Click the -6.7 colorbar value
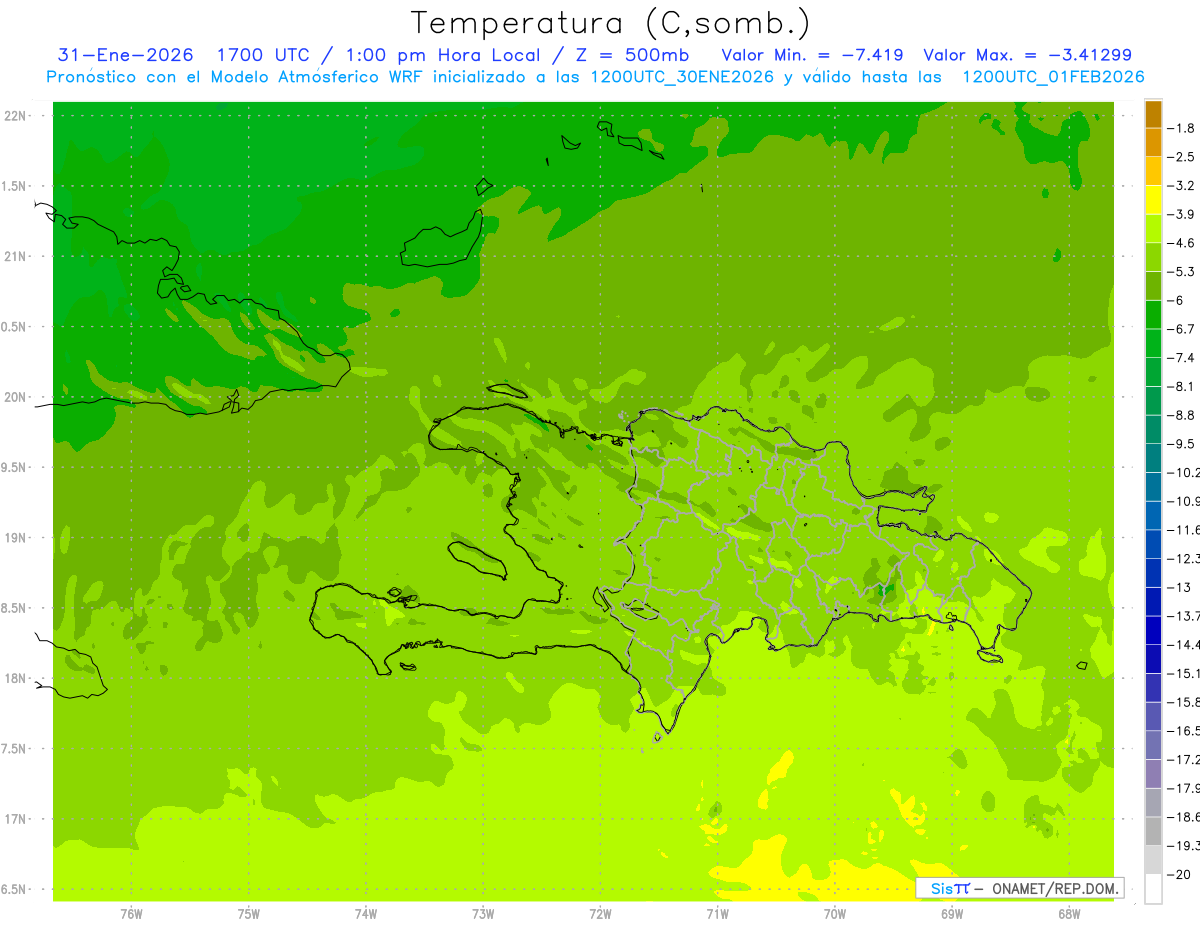This screenshot has height=927, width=1200. [1182, 329]
